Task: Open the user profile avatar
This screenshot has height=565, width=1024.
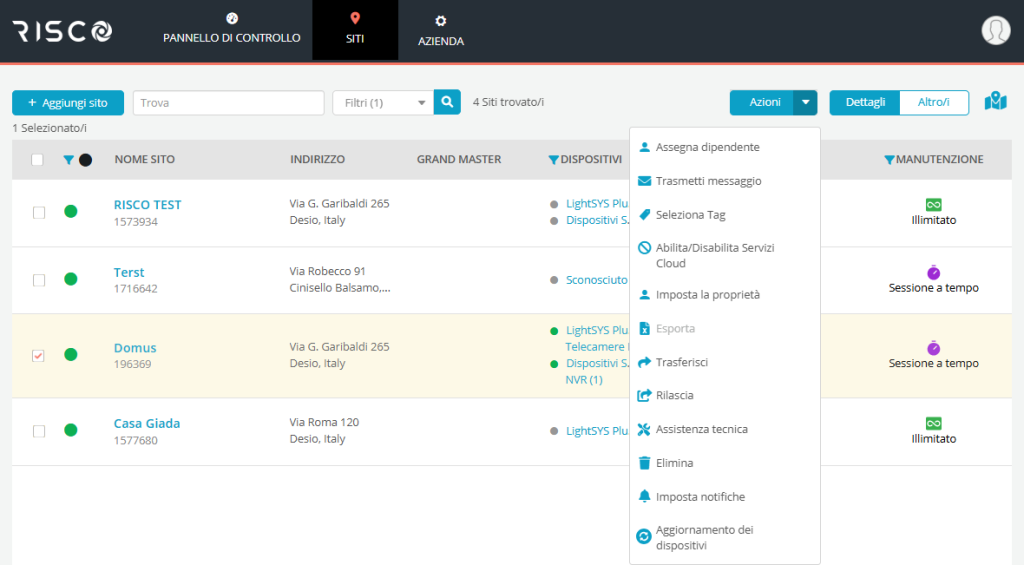Action: point(995,31)
